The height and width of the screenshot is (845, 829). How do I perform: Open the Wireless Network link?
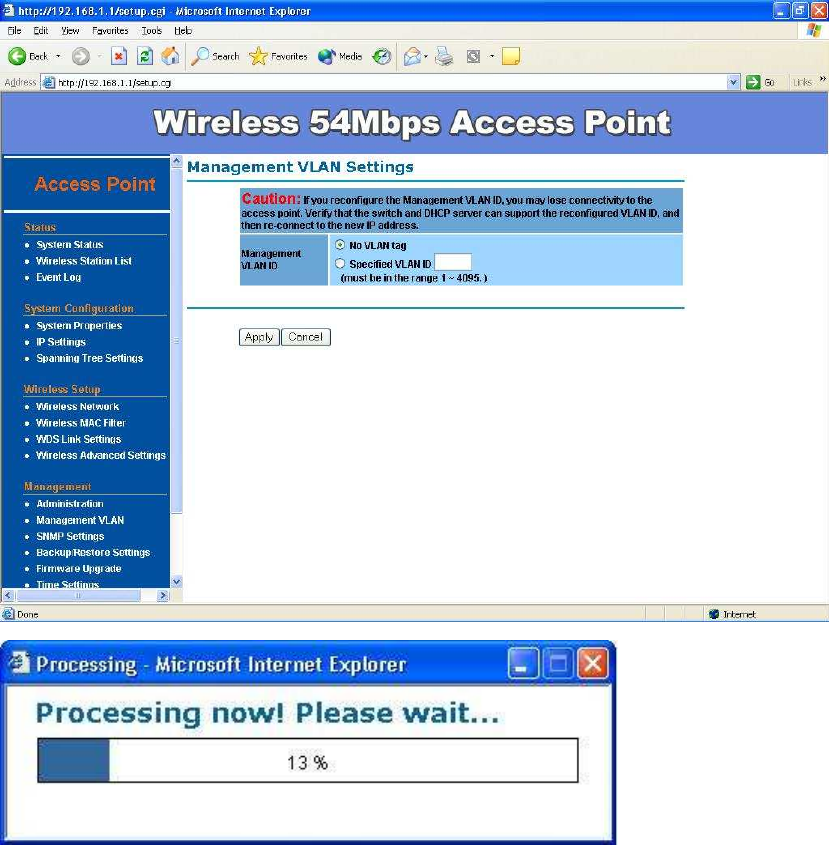tap(77, 406)
